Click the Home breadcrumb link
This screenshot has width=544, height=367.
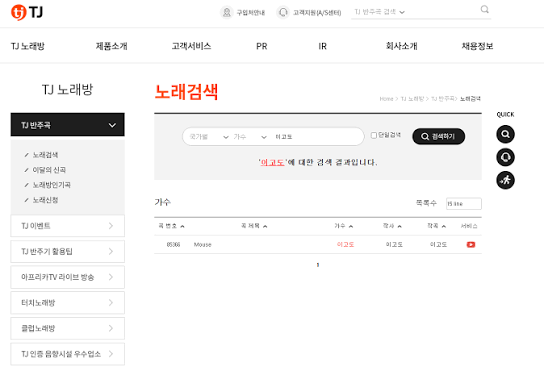386,99
